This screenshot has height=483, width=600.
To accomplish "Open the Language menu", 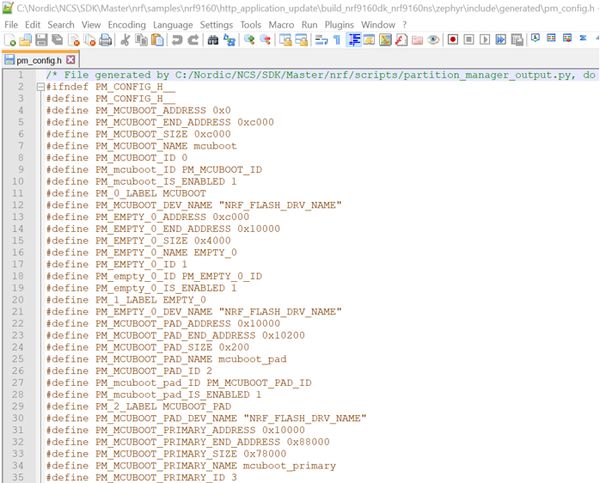I will (173, 24).
